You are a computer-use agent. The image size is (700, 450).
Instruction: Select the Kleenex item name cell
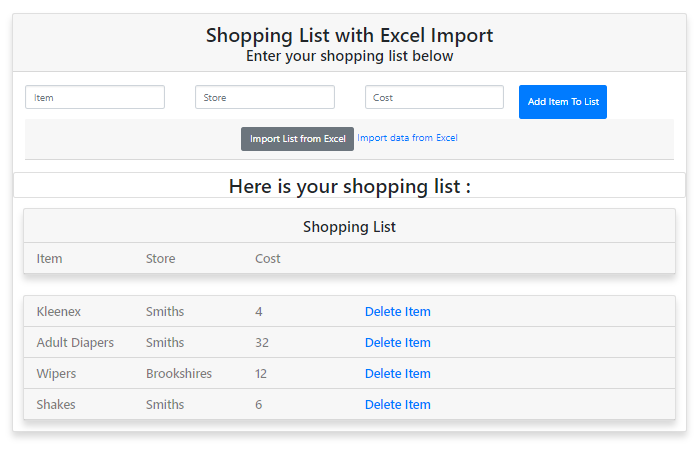(x=58, y=312)
